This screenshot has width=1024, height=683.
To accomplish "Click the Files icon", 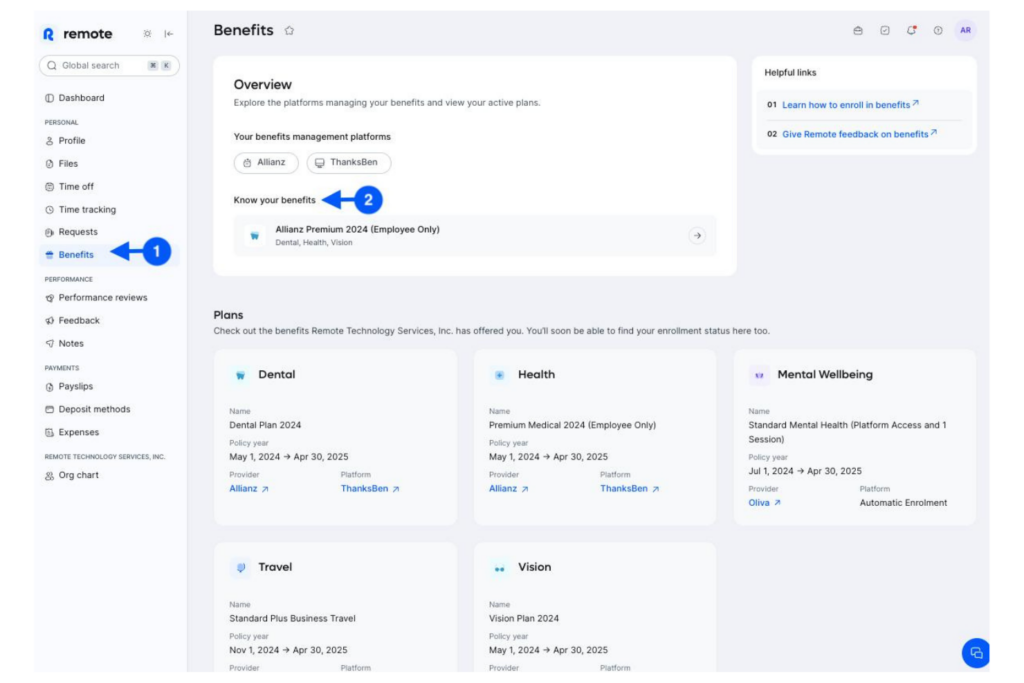I will tap(50, 163).
